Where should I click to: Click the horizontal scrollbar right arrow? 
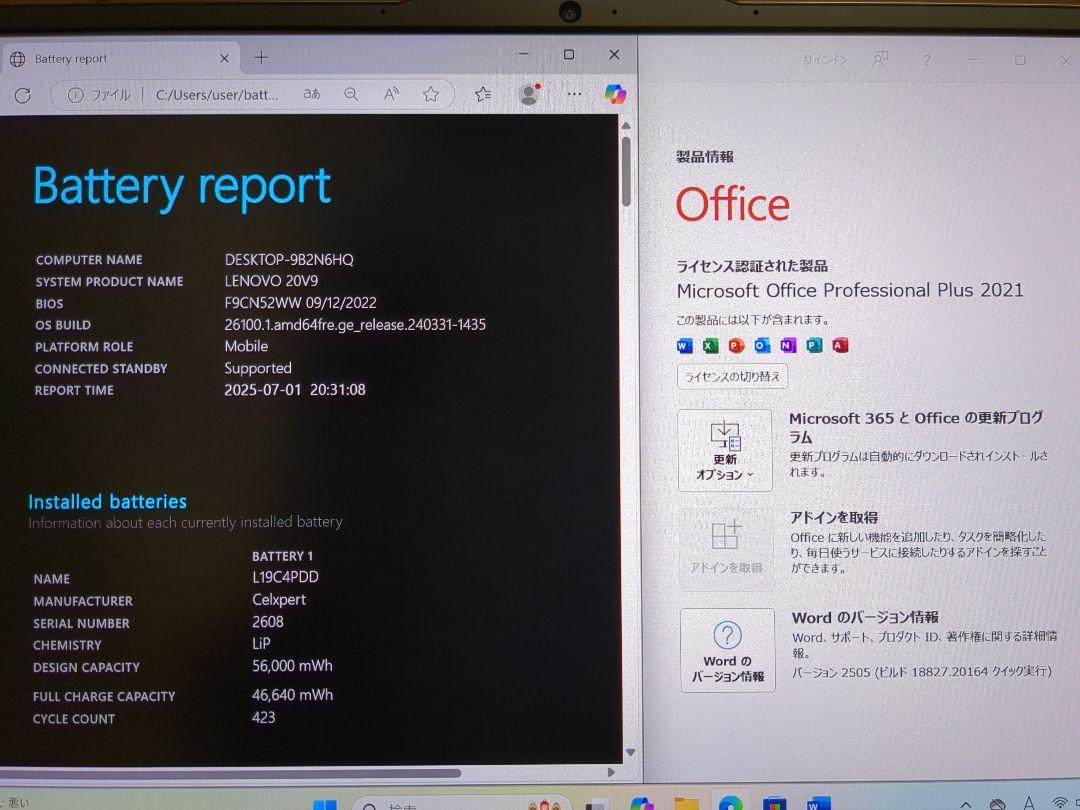611,773
